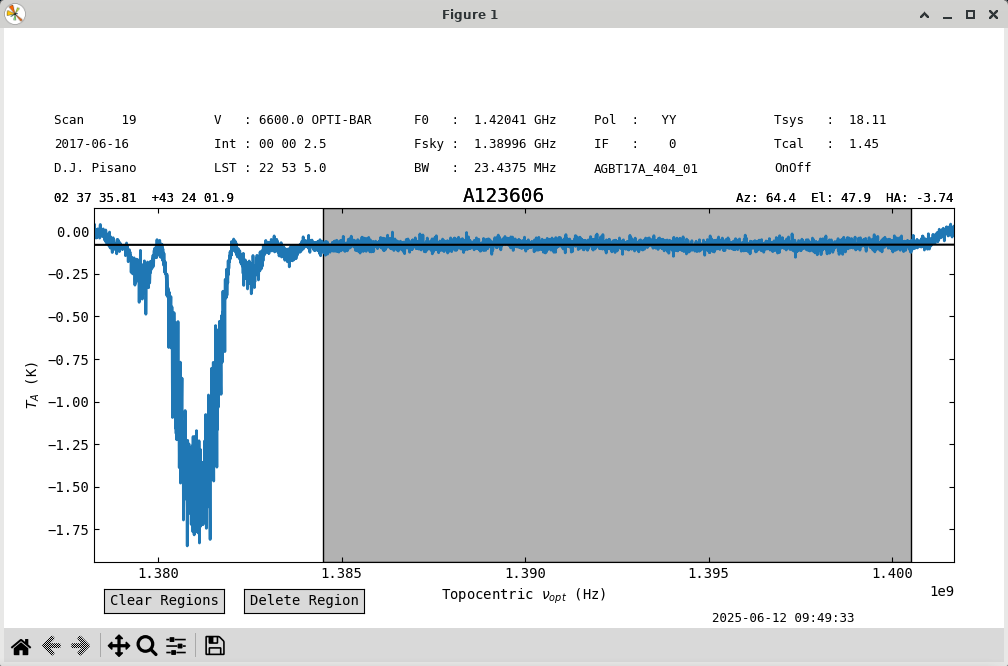Close the Figure 1 window
Viewport: 1008px width, 666px height.
[x=993, y=14]
